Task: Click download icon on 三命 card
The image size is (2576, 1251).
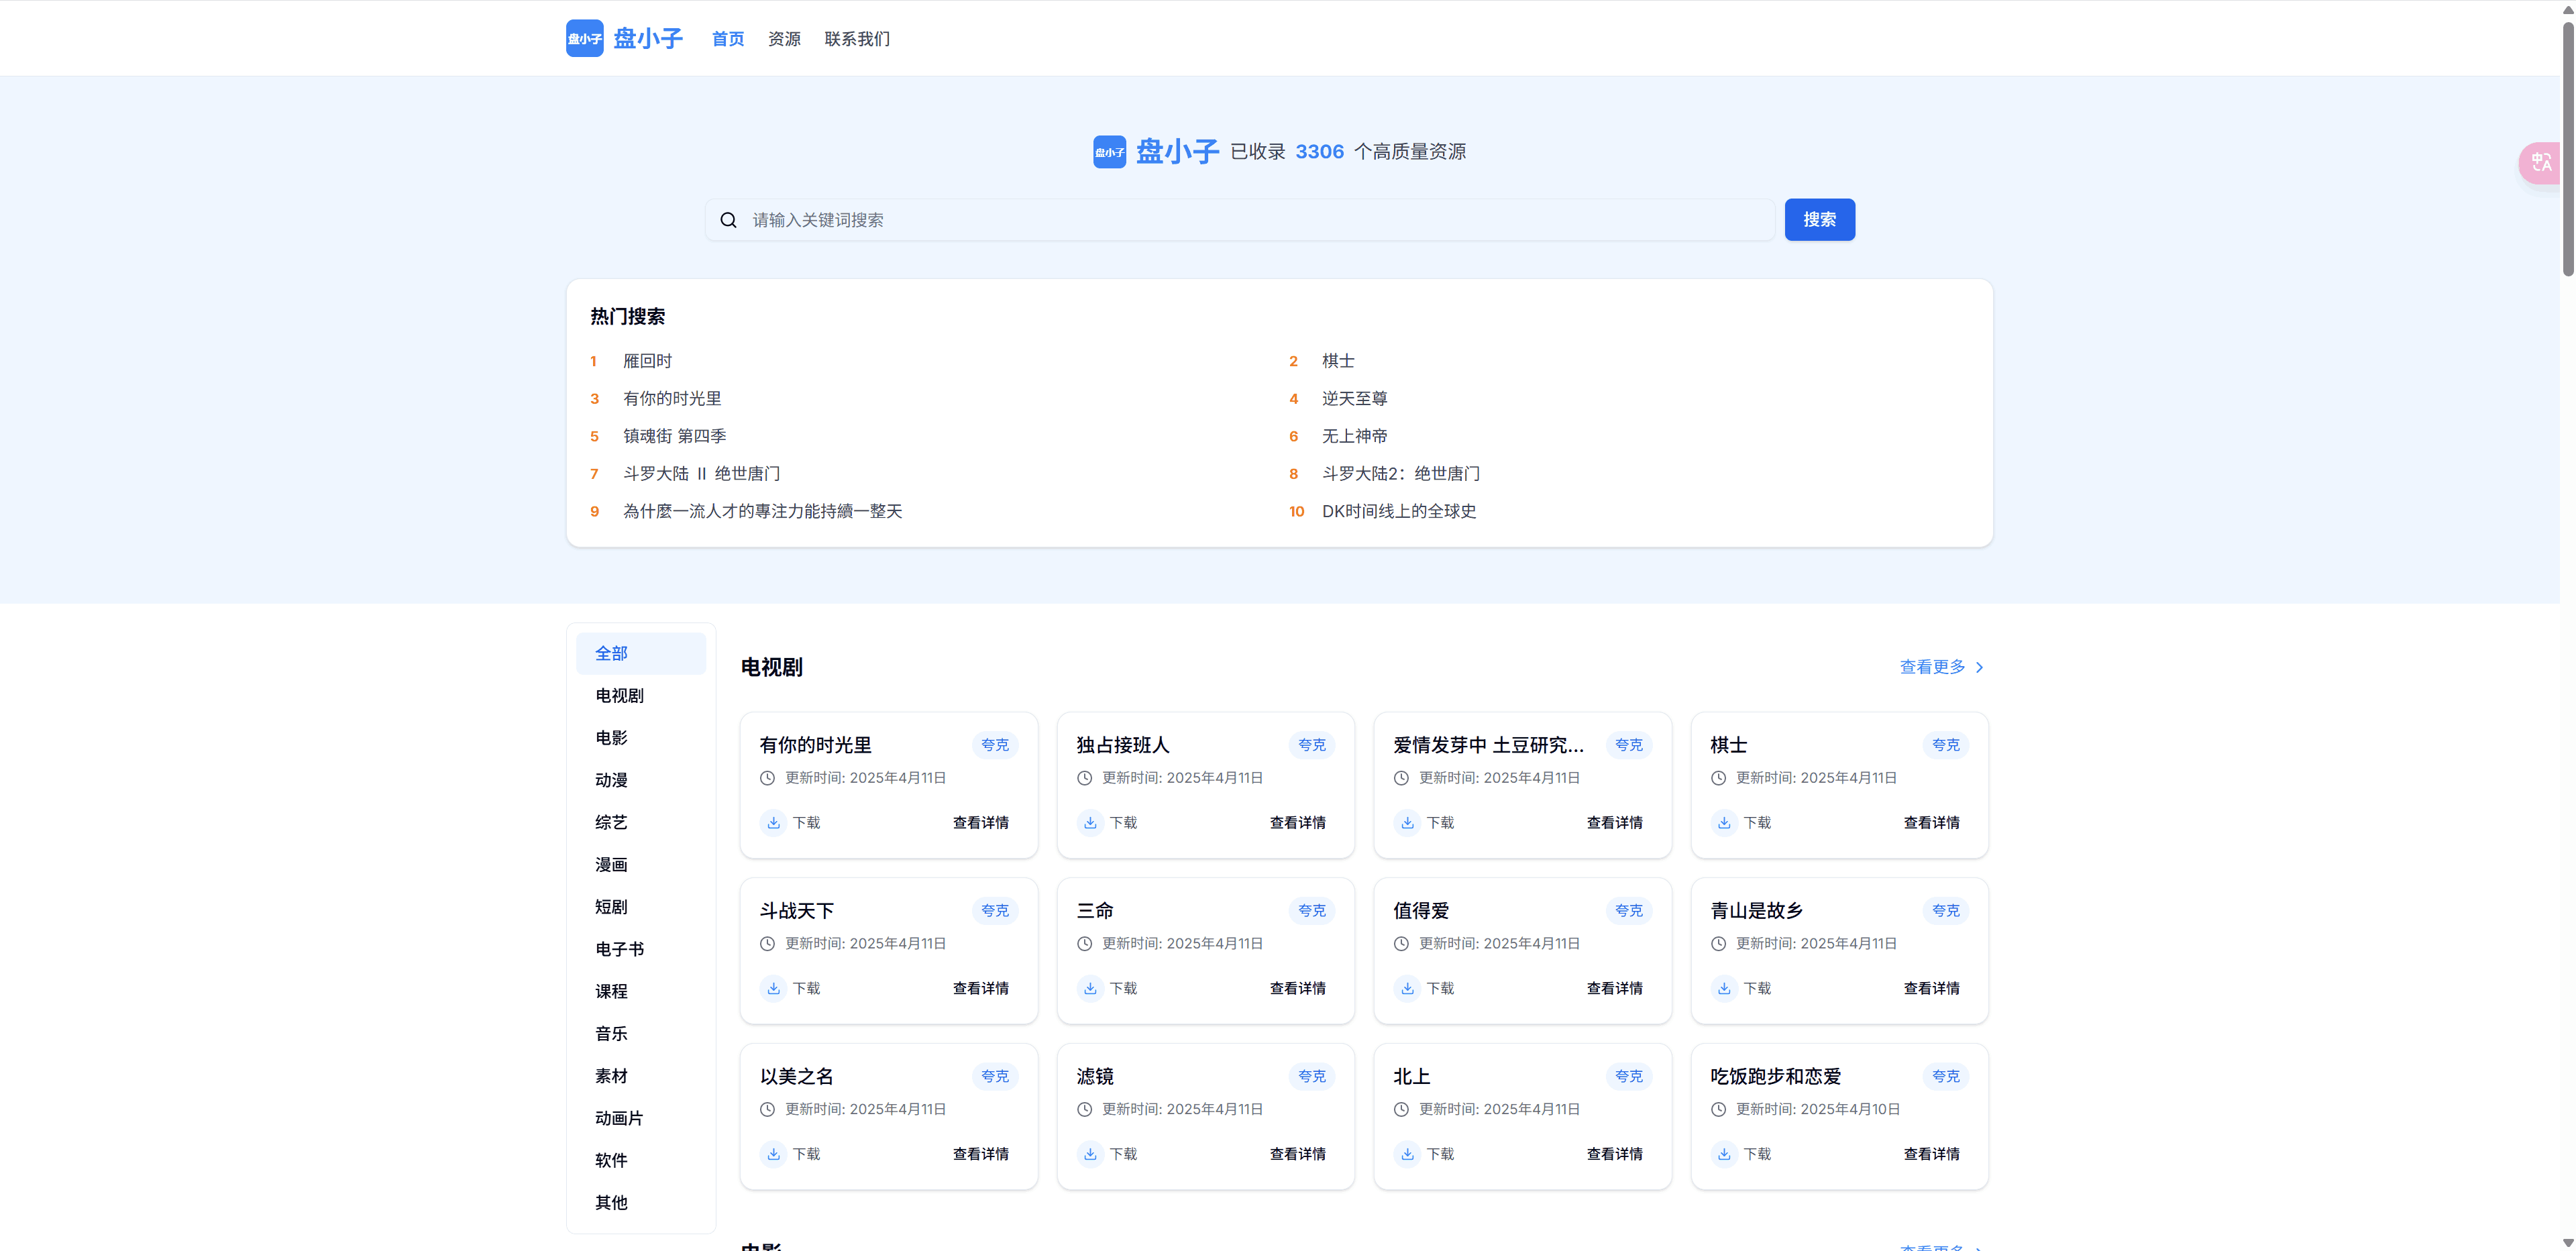Action: point(1090,988)
